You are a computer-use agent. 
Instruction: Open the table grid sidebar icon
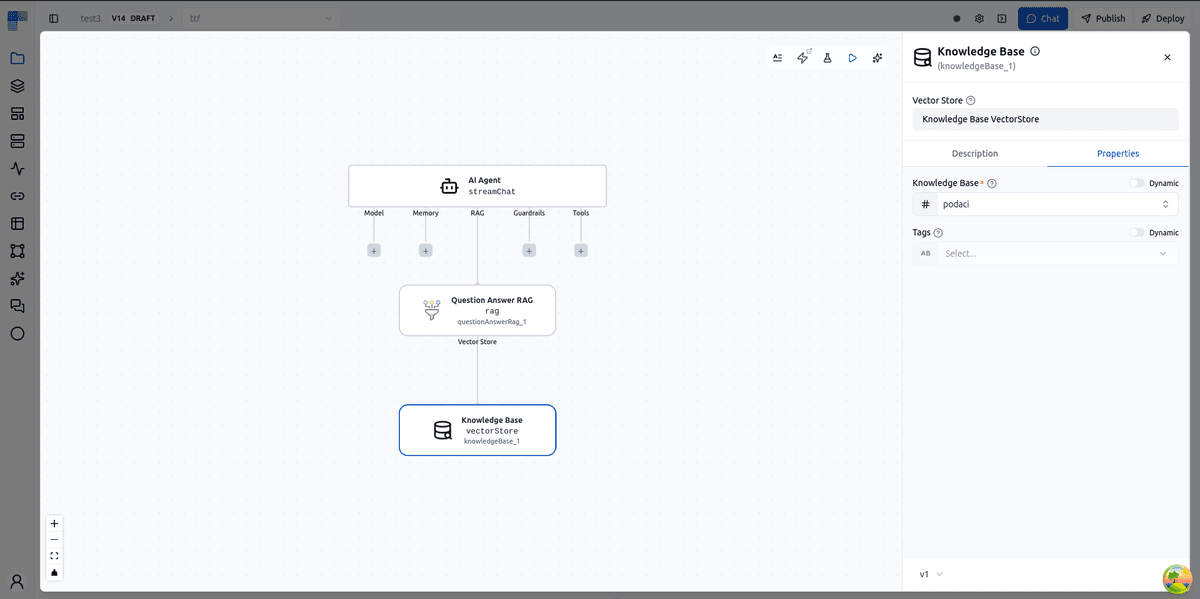click(x=17, y=224)
